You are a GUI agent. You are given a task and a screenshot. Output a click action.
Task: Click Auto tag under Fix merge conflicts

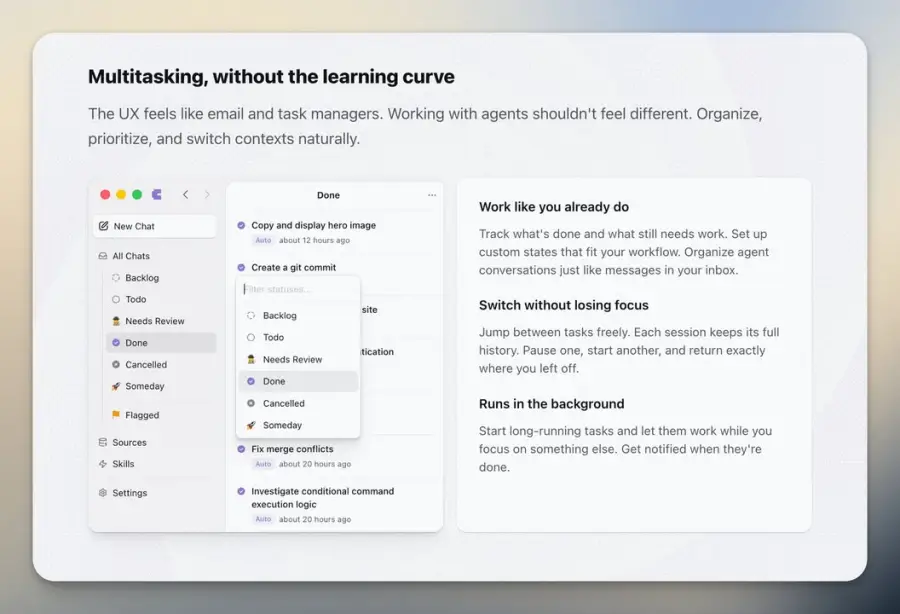(263, 464)
